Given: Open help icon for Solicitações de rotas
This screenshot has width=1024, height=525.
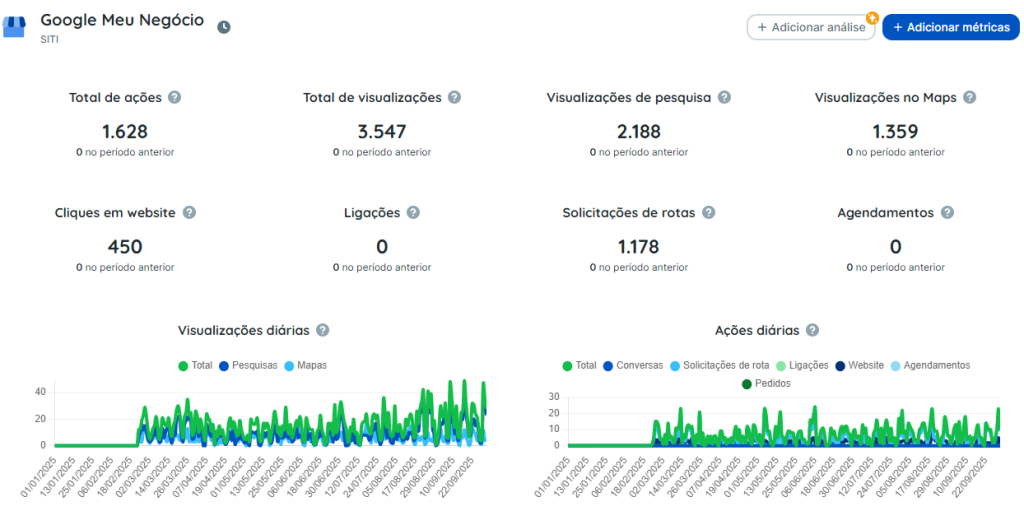Looking at the screenshot, I should pos(709,212).
